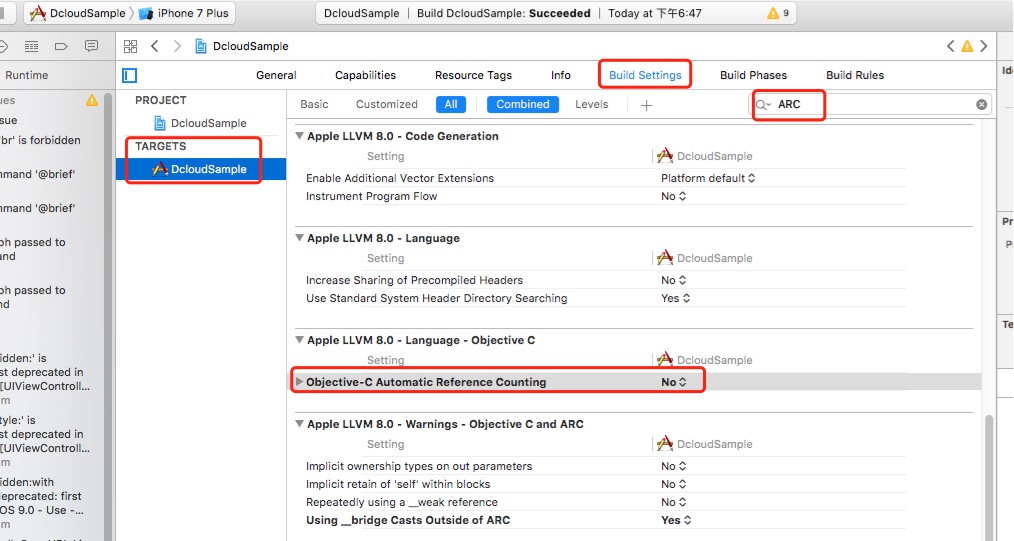Screen dimensions: 1014x541
Task: Select the "'br' is forbidden" issue row
Action: coord(40,140)
